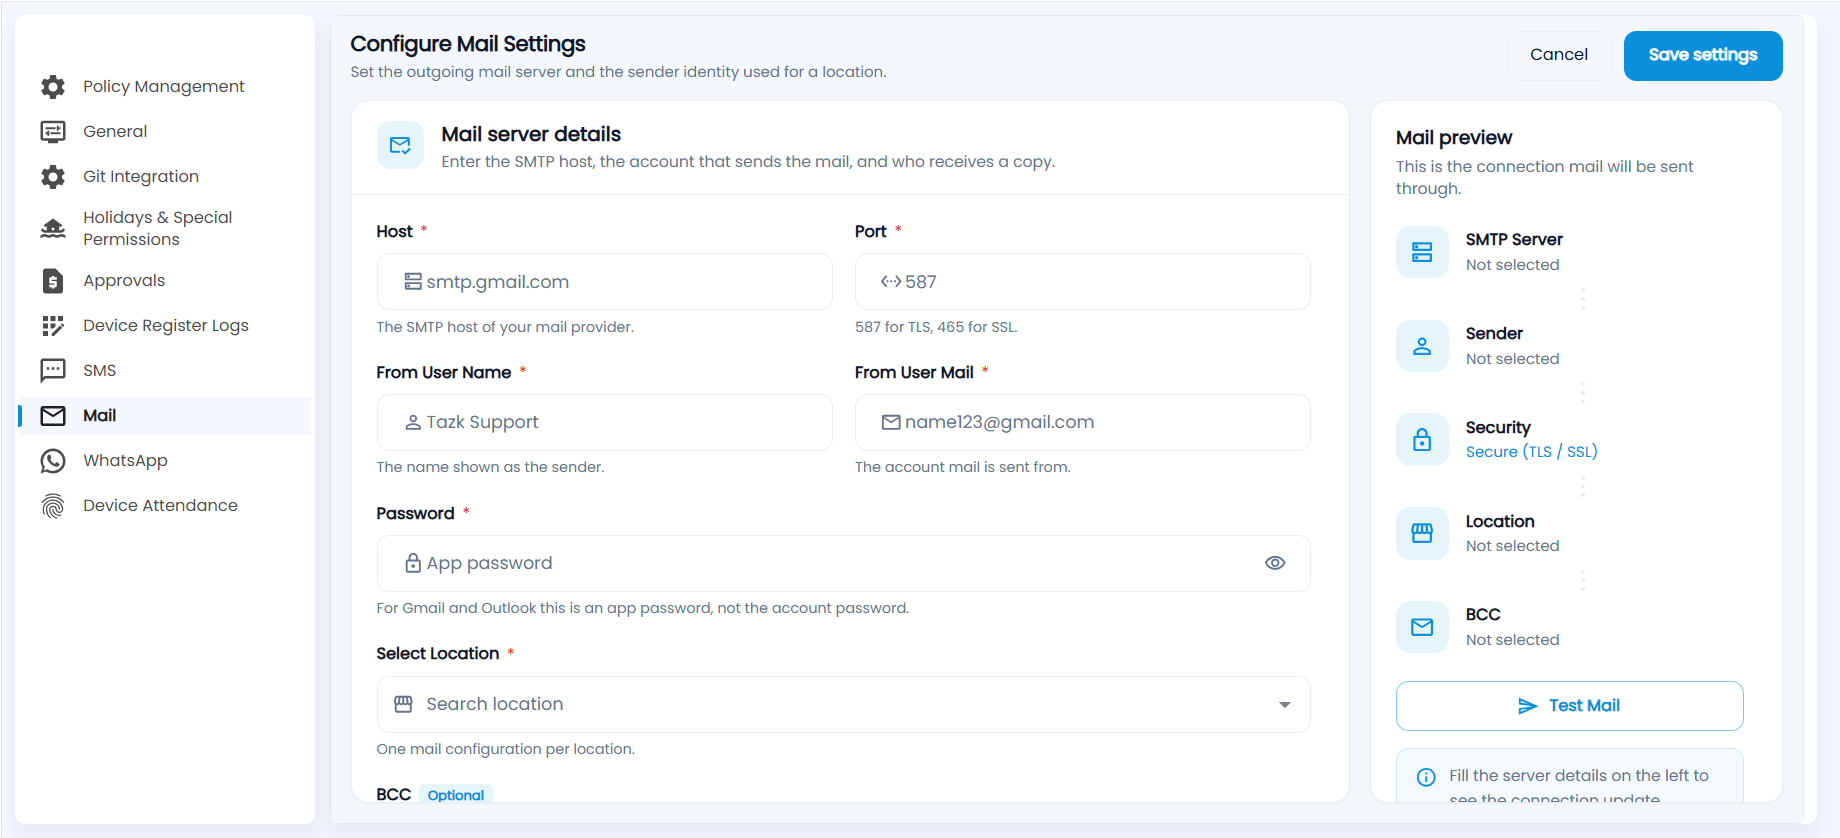Click the info icon in hint box
The height and width of the screenshot is (838, 1840).
pos(1426,777)
